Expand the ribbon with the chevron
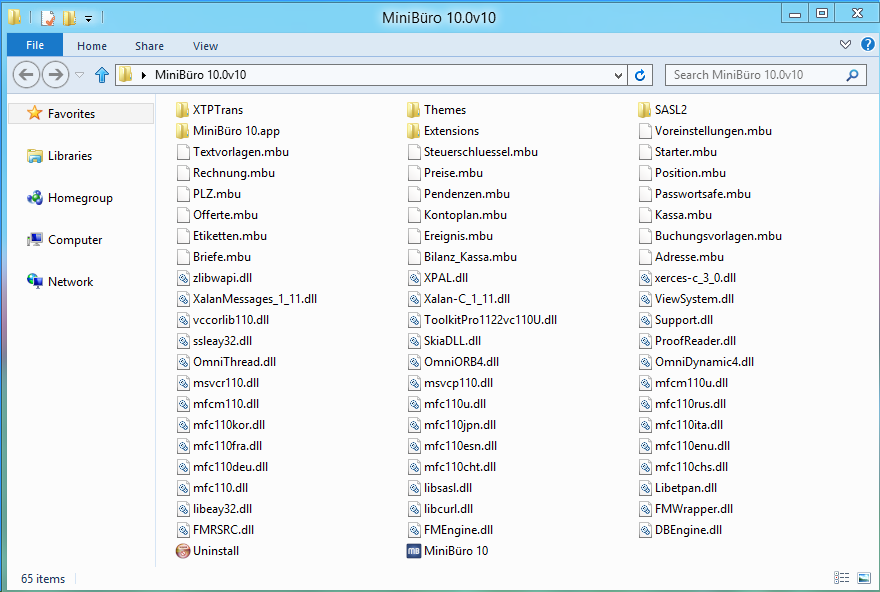Screen dimensions: 880x592 pos(845,44)
